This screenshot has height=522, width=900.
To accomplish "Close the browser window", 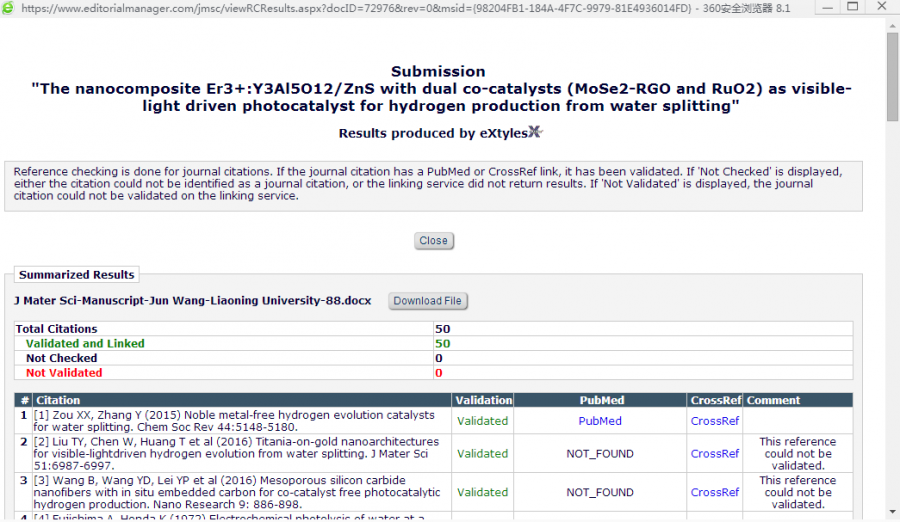I will click(x=882, y=7).
